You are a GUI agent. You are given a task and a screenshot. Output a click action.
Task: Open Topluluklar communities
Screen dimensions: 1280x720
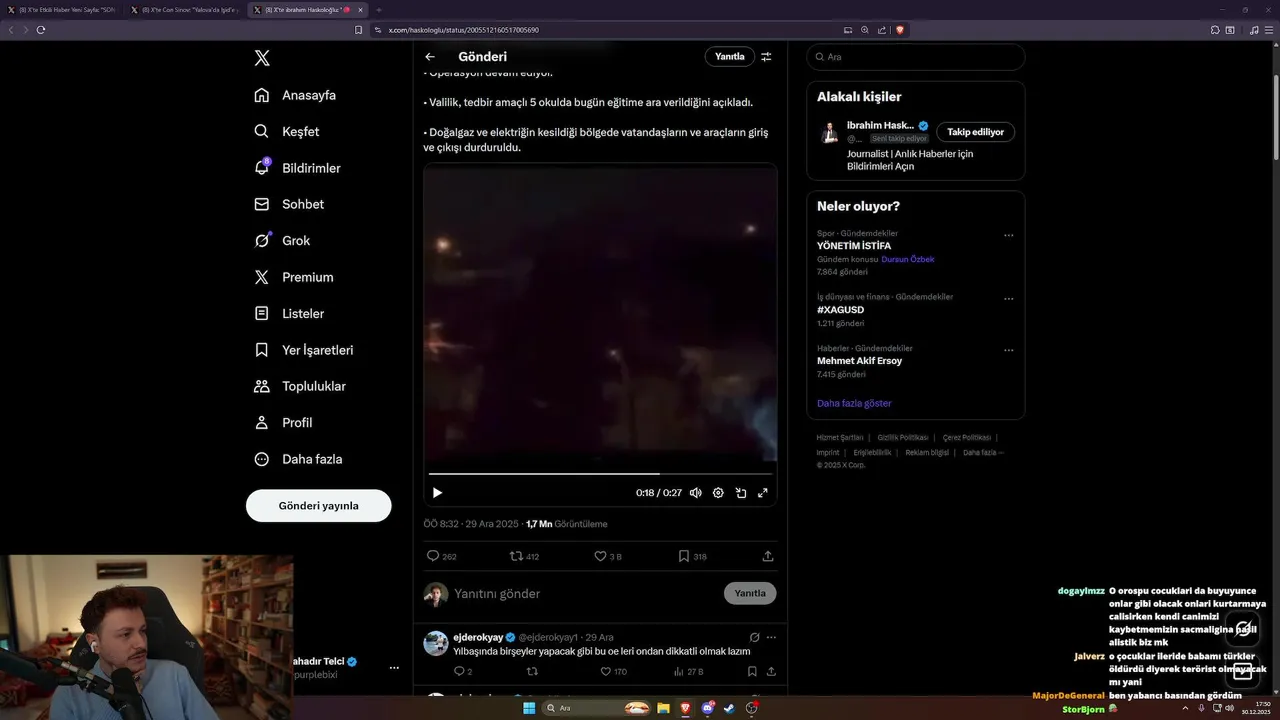[x=301, y=386]
